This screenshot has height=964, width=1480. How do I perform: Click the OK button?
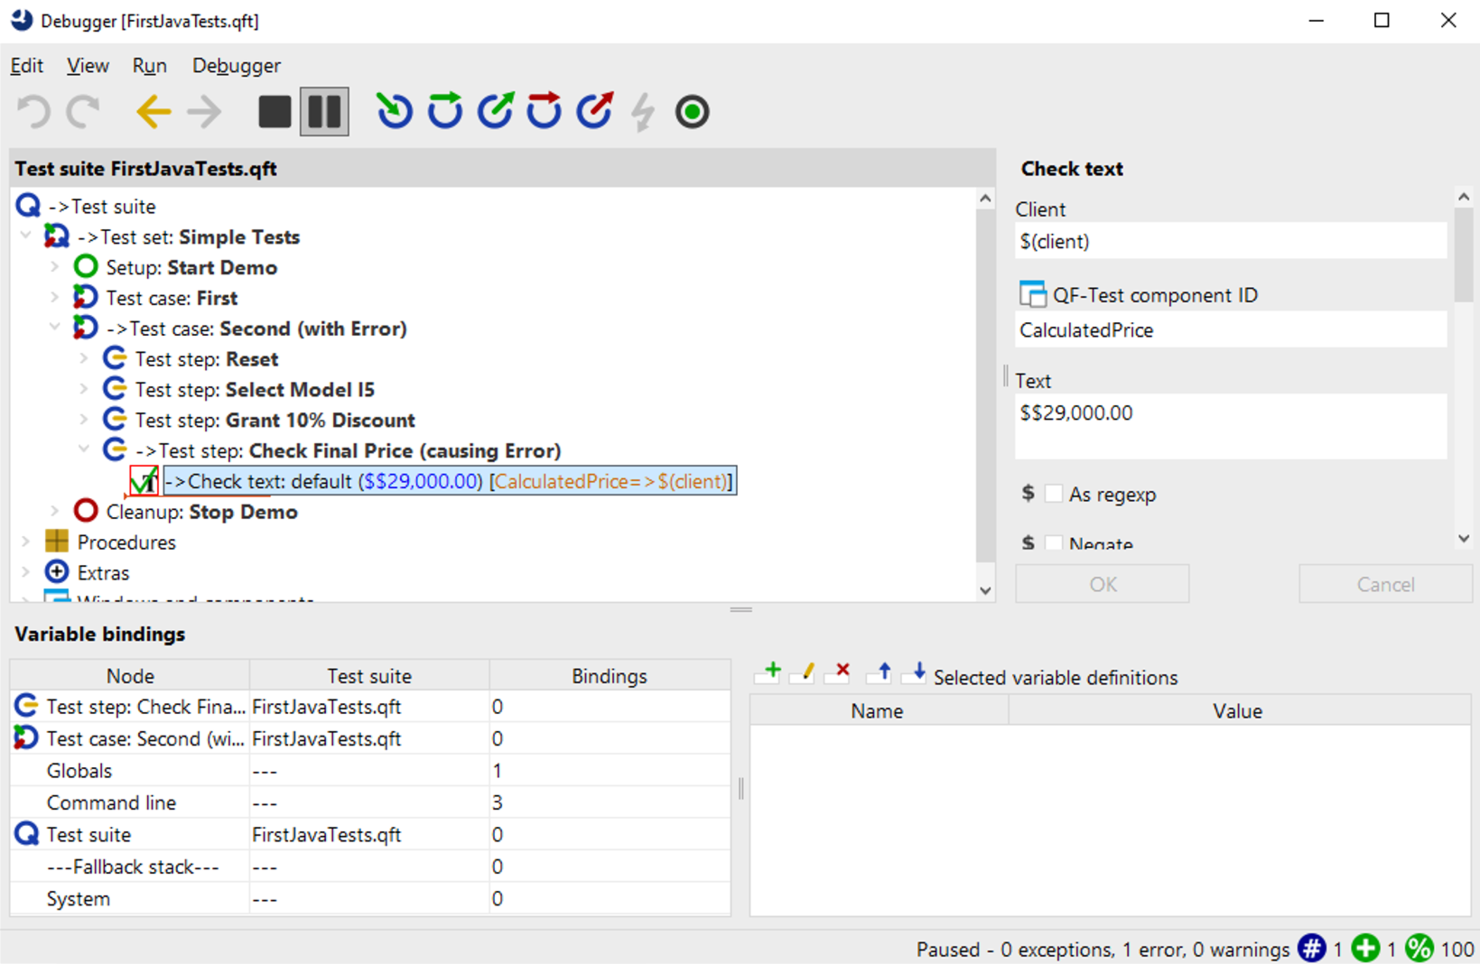pos(1102,584)
